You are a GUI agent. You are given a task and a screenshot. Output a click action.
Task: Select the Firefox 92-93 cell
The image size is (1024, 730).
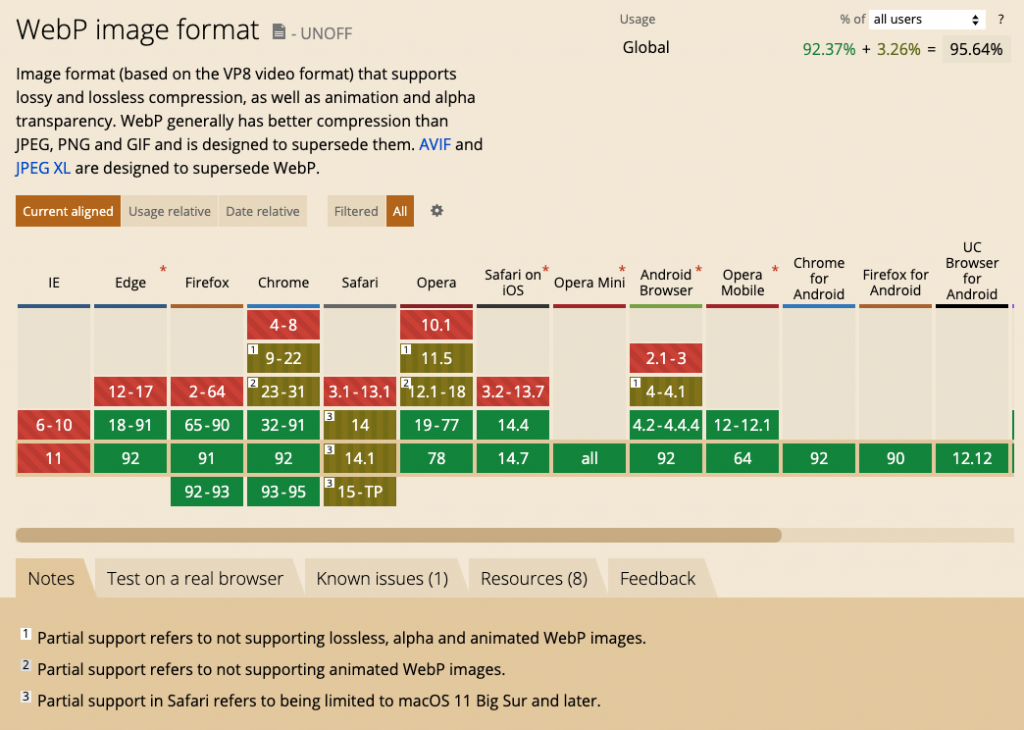(206, 492)
